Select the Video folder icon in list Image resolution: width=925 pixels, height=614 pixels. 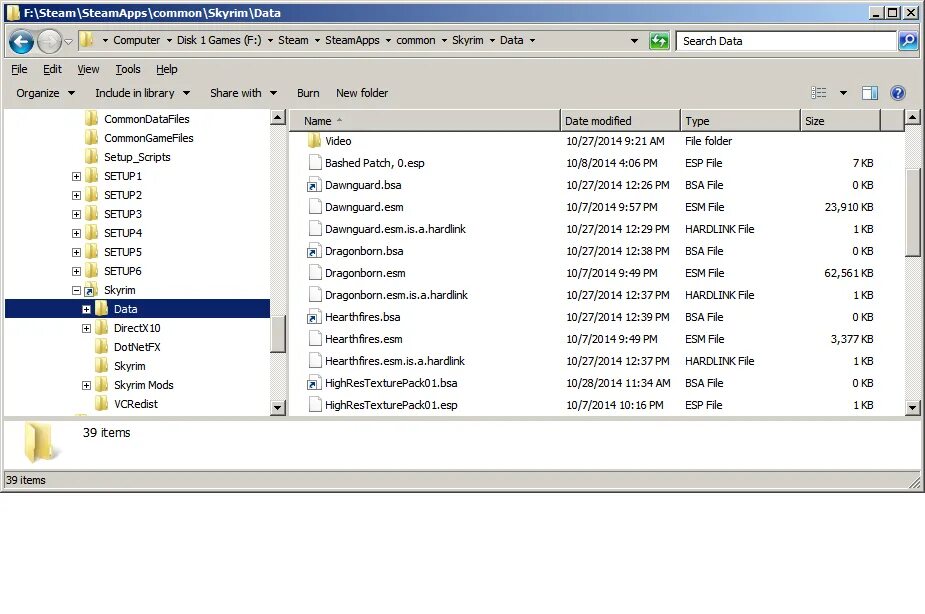(314, 140)
